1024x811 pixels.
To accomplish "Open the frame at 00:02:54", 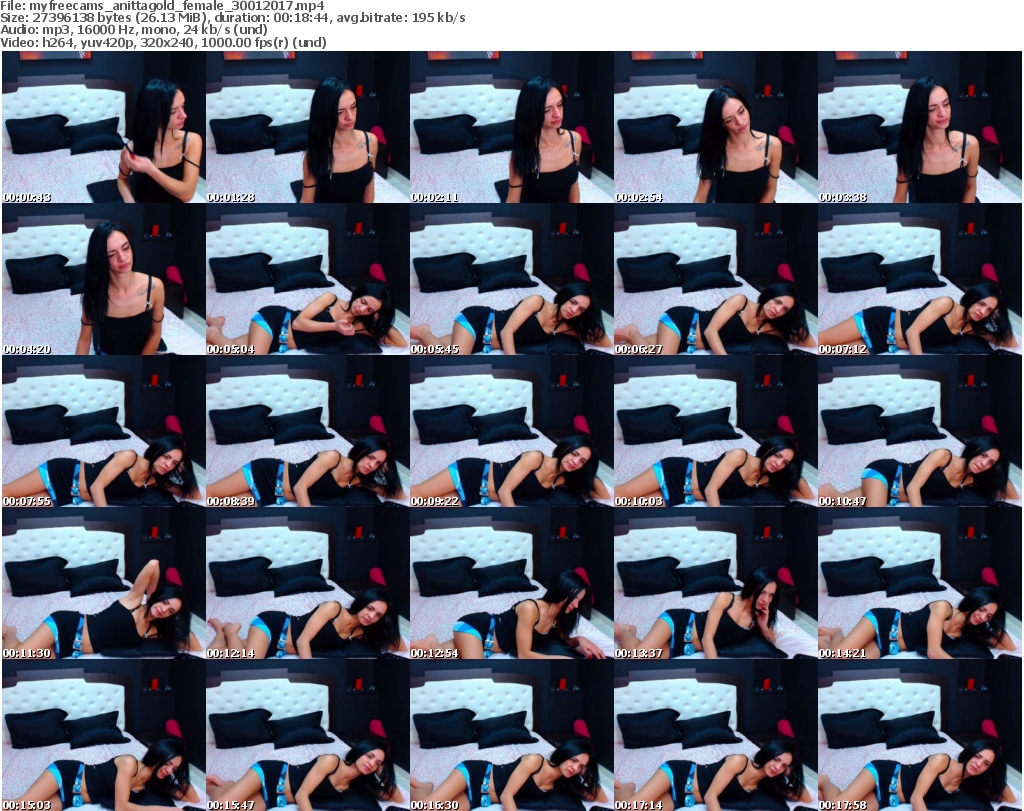I will coord(715,127).
